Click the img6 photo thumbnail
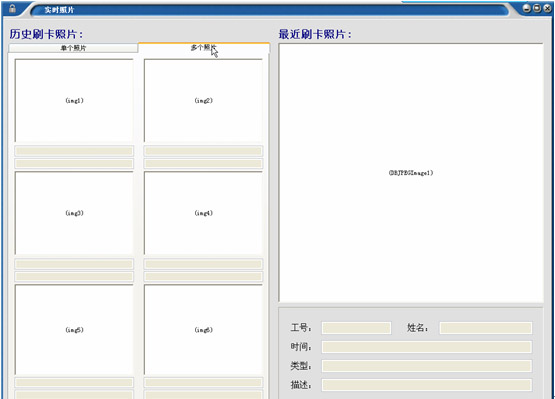Image resolution: width=555 pixels, height=399 pixels. (204, 330)
